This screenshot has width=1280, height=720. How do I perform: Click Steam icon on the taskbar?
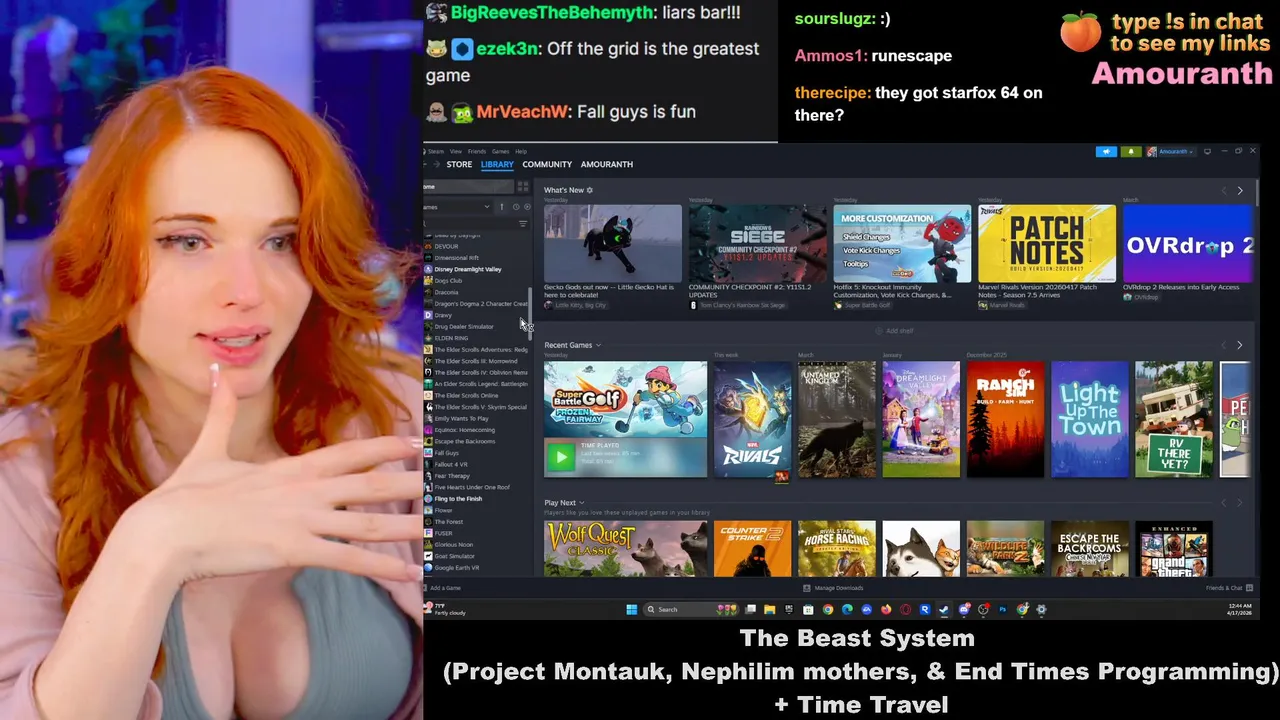pos(944,609)
